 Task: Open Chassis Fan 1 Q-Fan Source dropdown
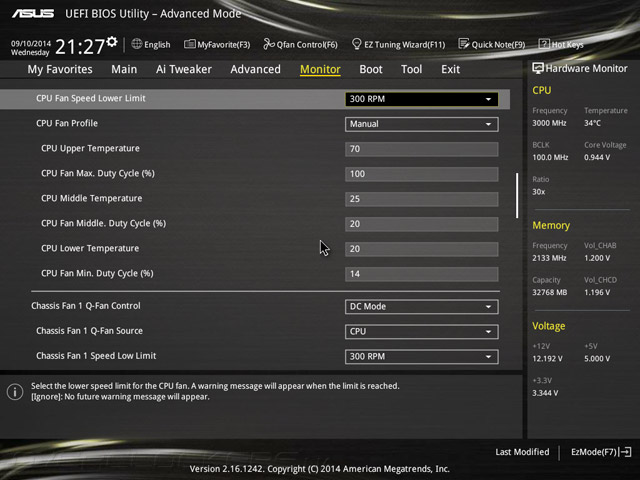(422, 331)
